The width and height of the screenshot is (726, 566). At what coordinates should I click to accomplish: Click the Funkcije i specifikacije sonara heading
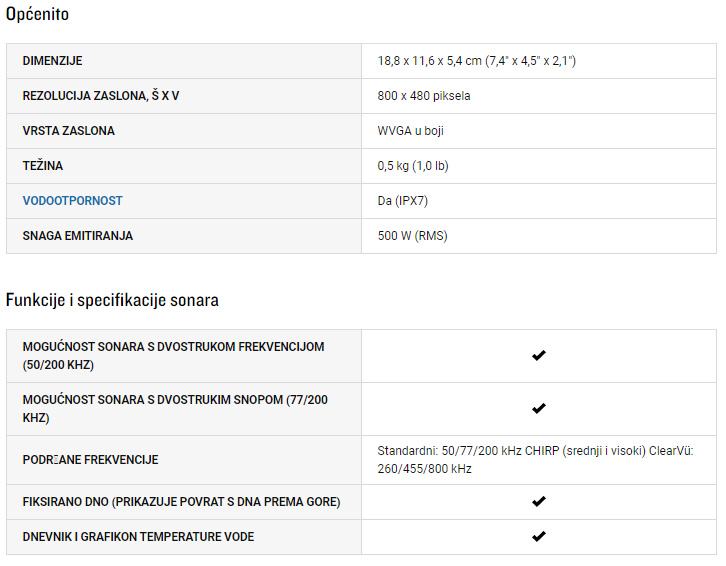coord(112,300)
